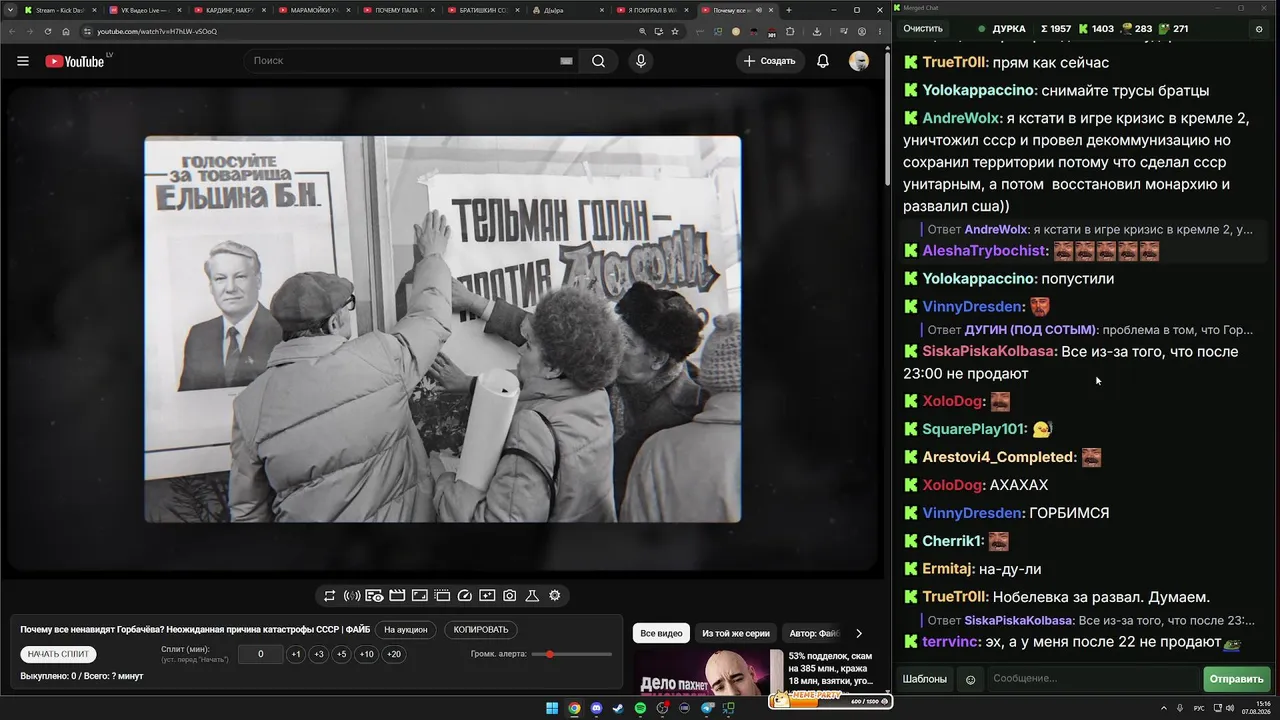
Task: Open Telegram from the taskbar
Action: 706,708
